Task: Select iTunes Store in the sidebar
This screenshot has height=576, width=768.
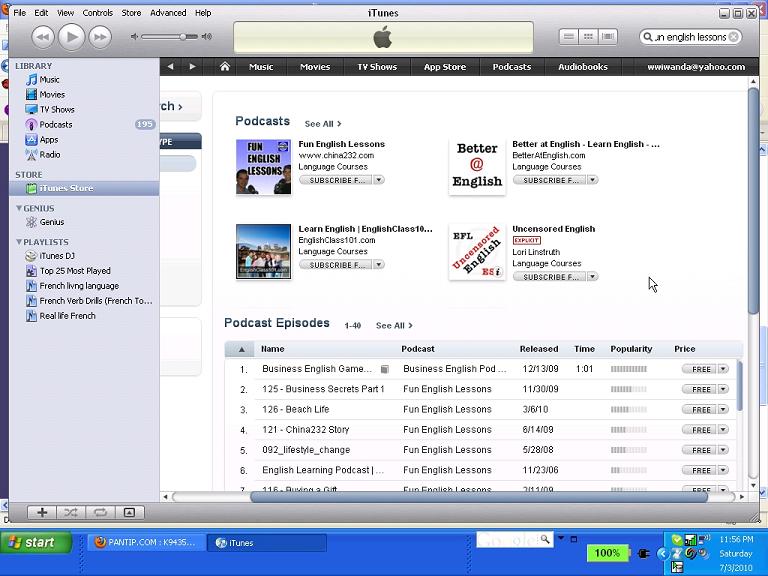Action: click(x=84, y=188)
